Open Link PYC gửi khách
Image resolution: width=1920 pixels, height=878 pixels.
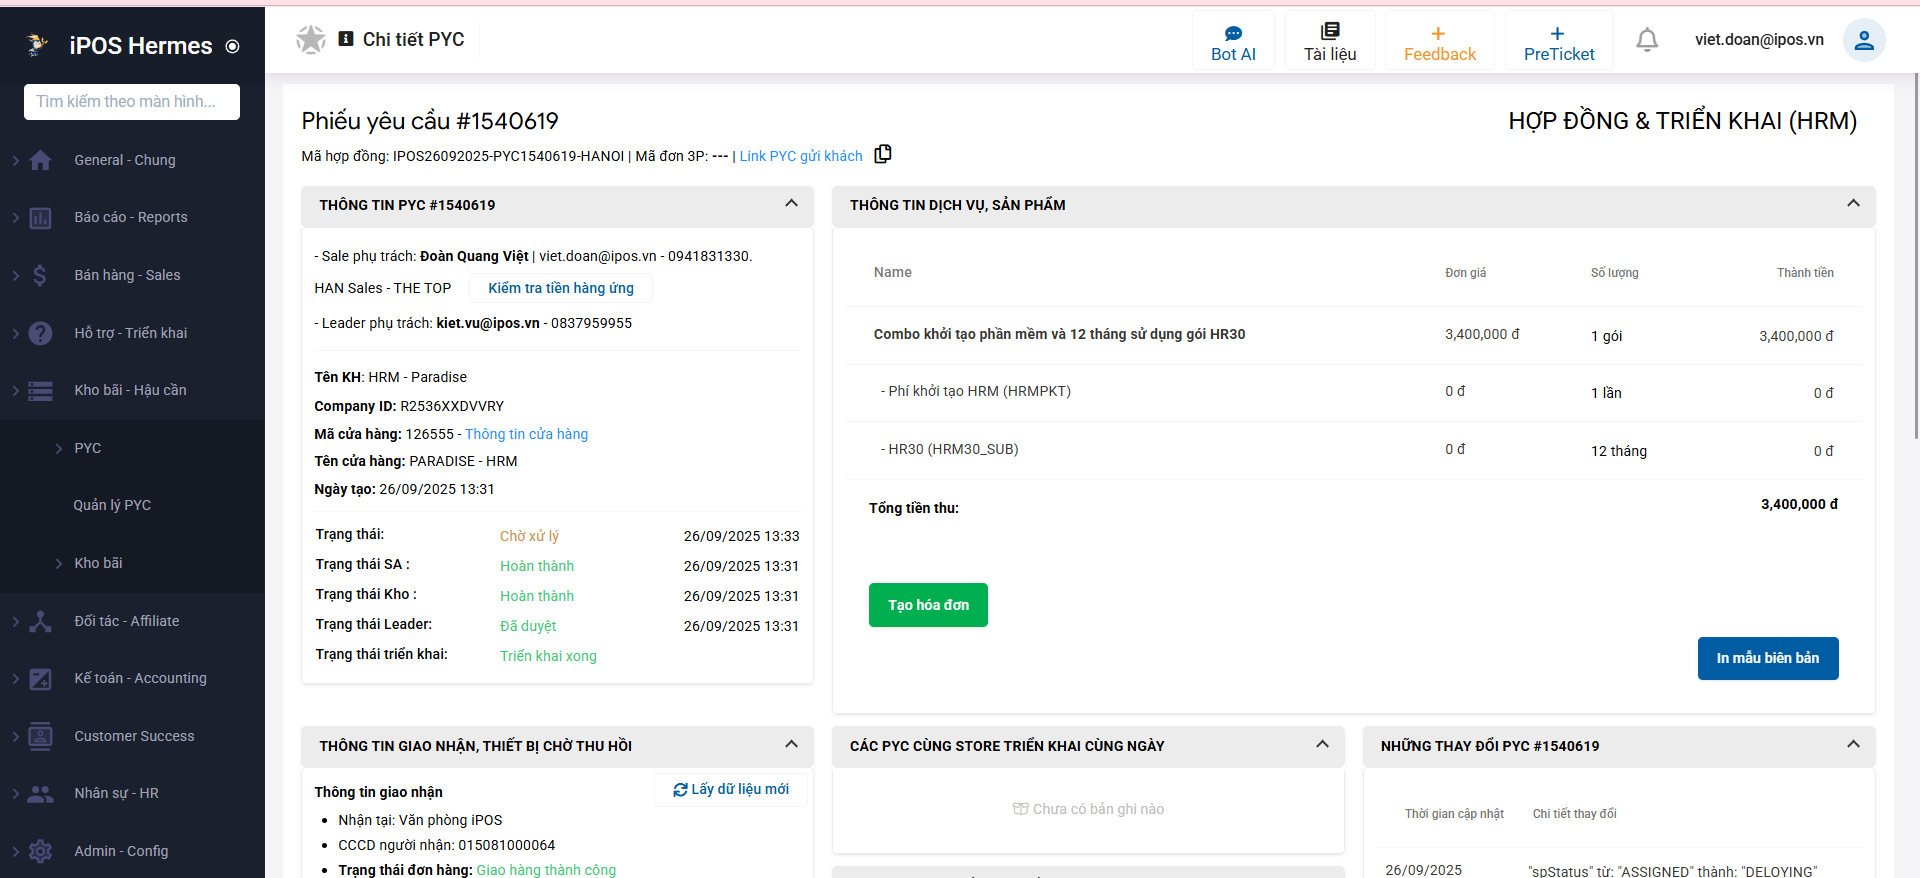tap(801, 156)
